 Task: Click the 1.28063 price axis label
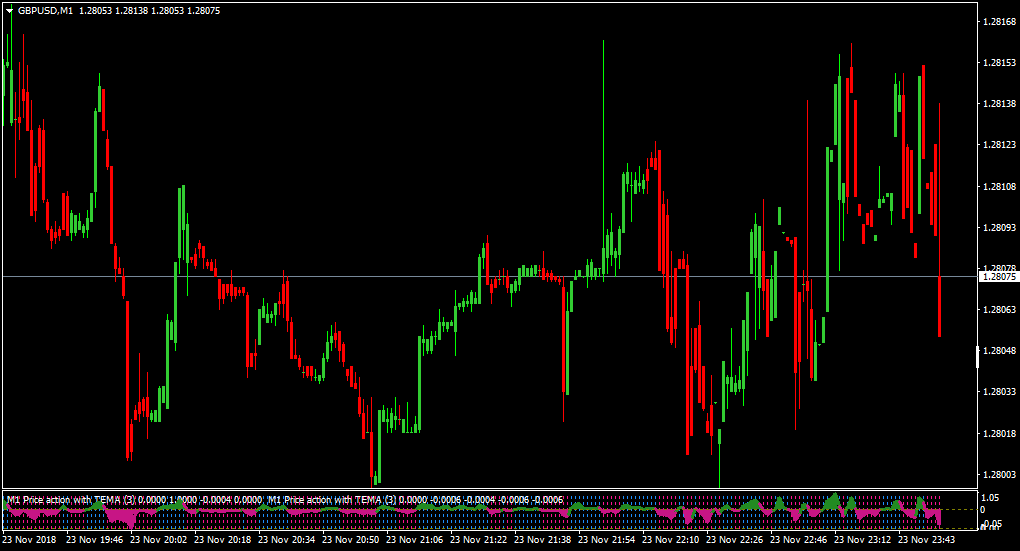click(x=999, y=310)
